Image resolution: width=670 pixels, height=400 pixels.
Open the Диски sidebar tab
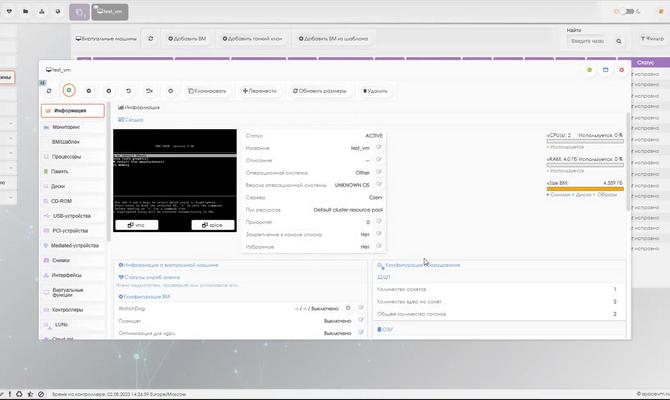tap(73, 186)
